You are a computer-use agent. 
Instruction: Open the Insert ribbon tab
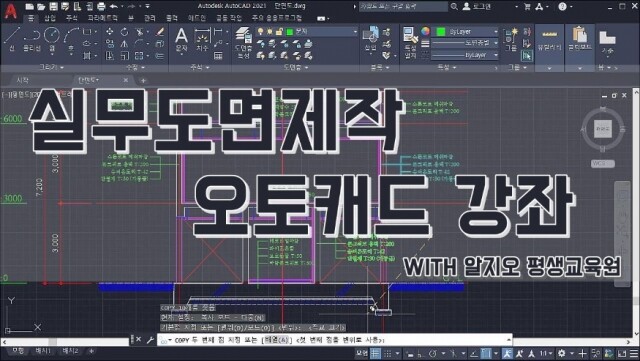[x=50, y=18]
